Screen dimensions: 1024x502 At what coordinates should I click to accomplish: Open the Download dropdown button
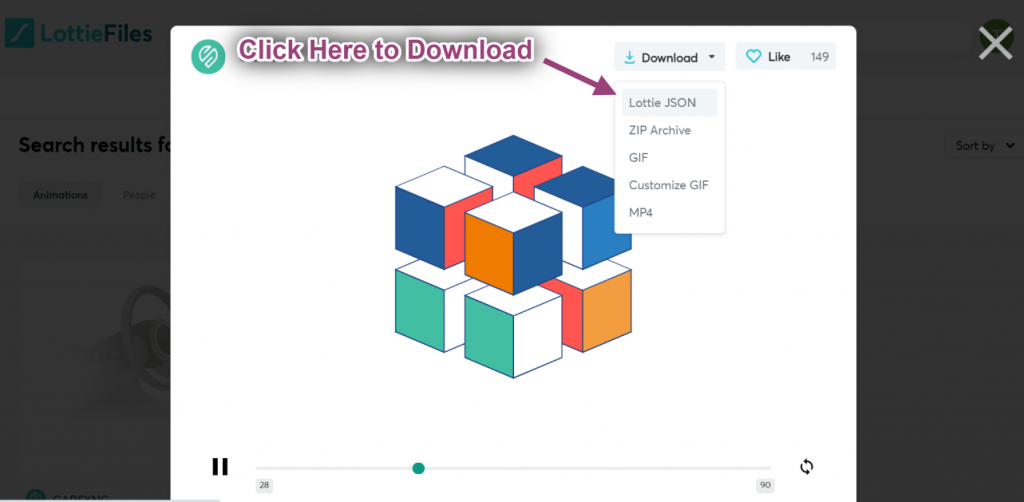tap(669, 57)
